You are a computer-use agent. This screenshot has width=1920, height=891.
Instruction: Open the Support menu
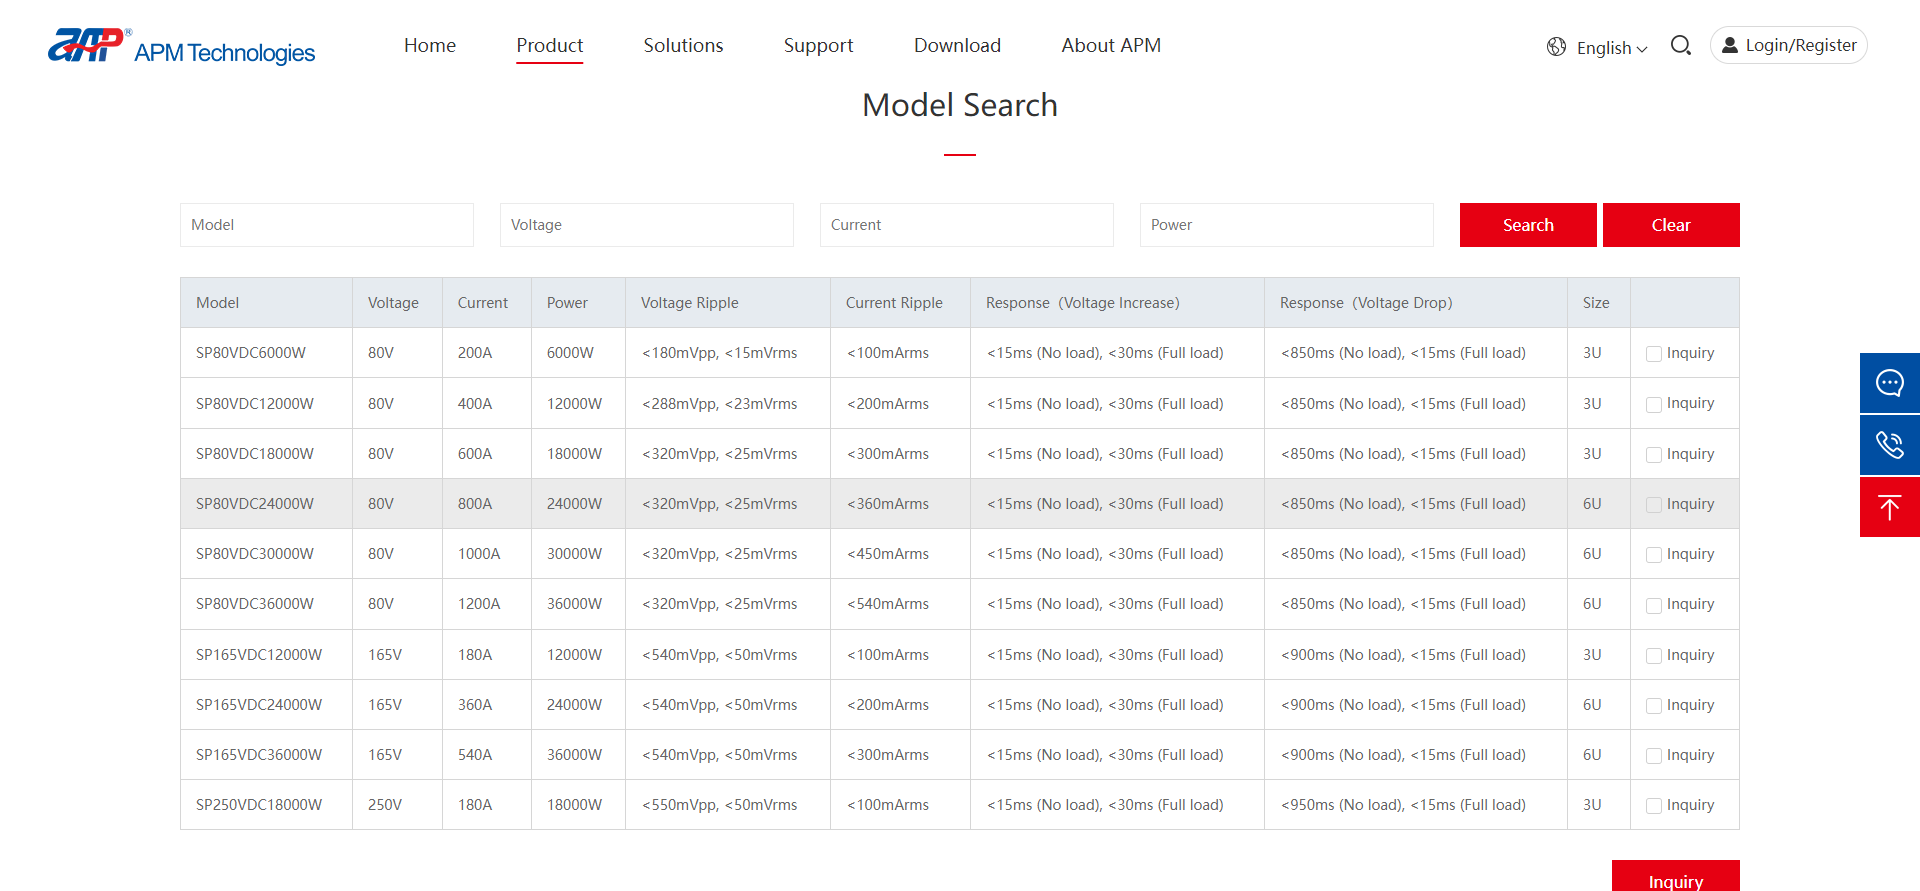click(x=818, y=46)
